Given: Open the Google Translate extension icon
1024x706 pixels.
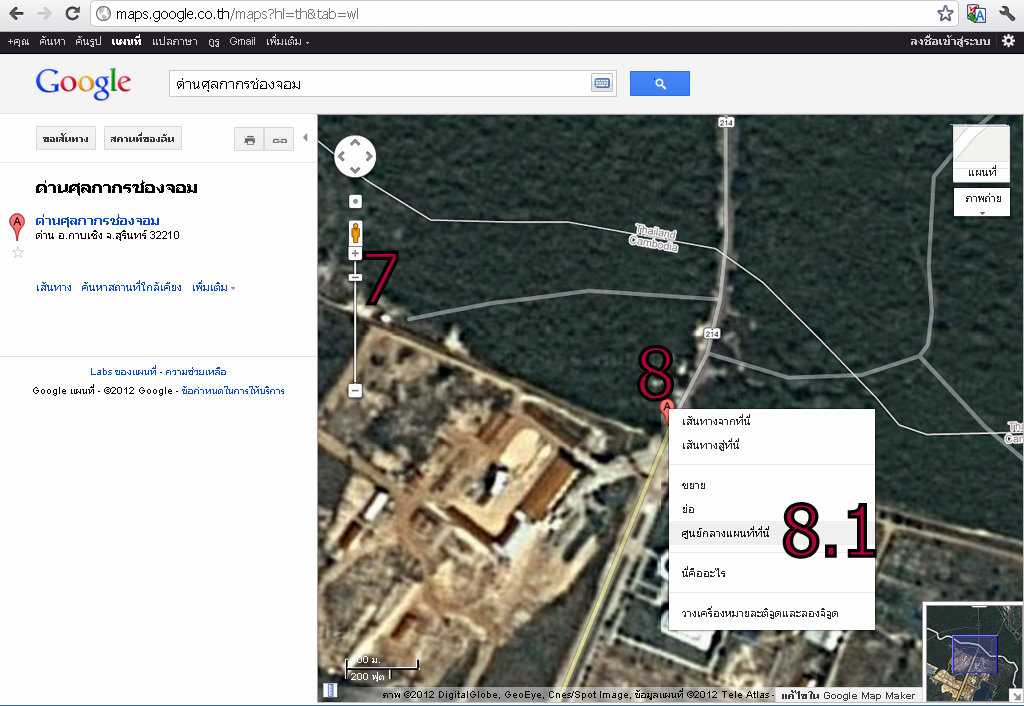Looking at the screenshot, I should [976, 13].
